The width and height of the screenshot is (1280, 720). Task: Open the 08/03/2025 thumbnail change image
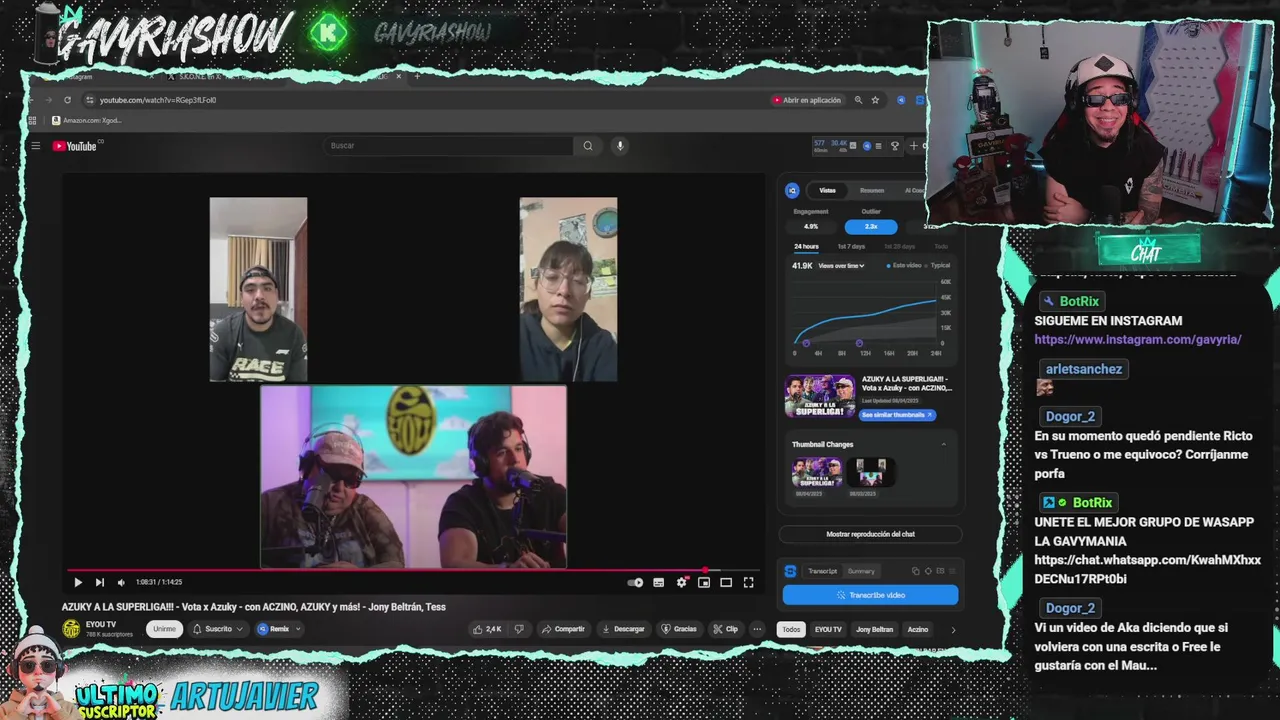(870, 471)
